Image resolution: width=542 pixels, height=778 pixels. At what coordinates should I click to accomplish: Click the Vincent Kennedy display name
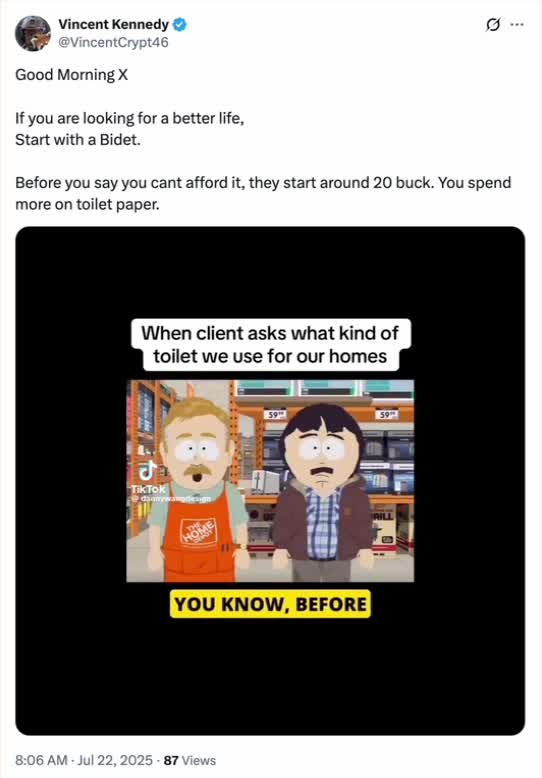pos(114,24)
